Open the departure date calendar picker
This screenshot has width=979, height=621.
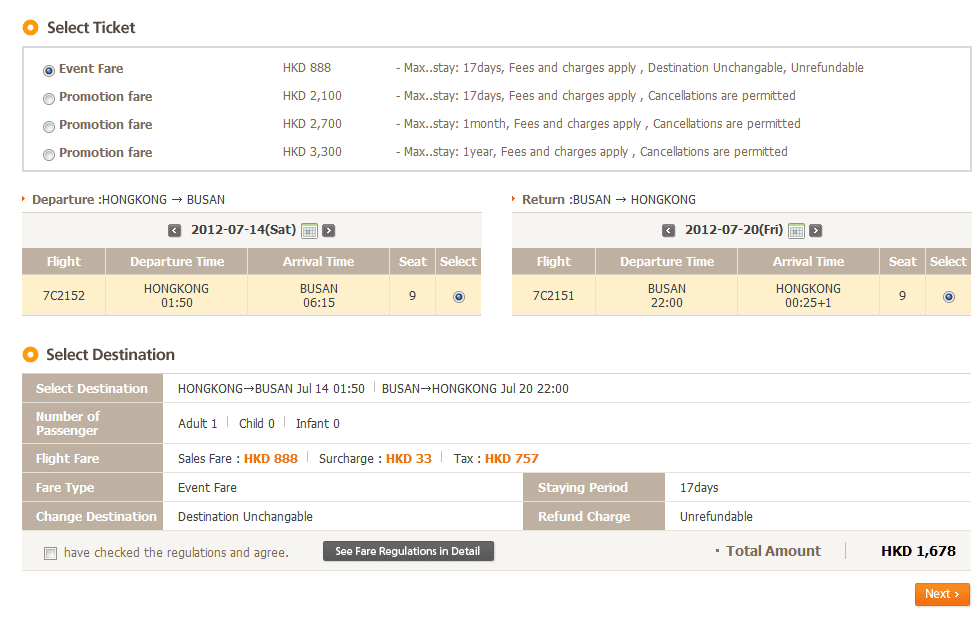coord(309,231)
